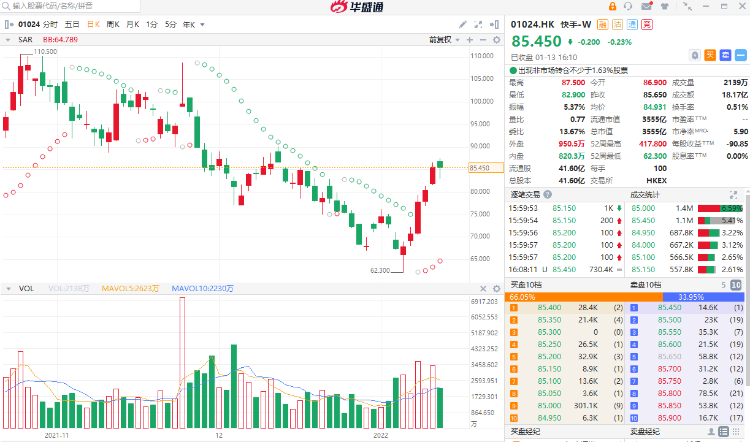
Task: Open the message mail icon
Action: (646, 6)
